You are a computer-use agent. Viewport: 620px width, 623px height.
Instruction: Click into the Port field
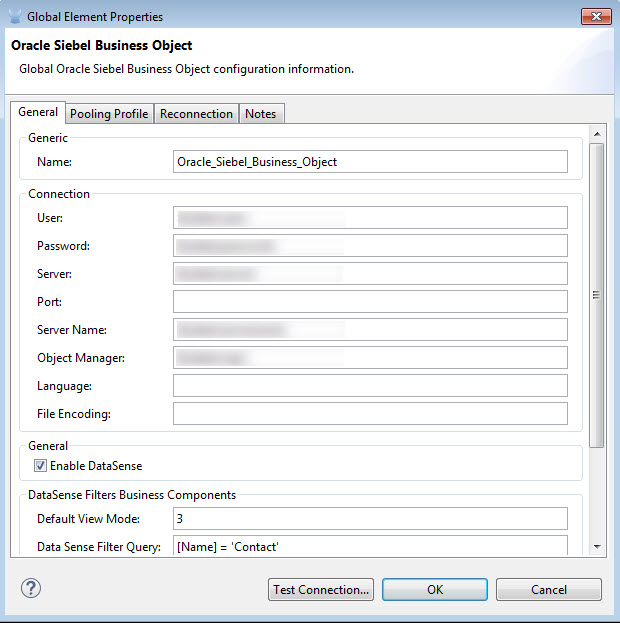[370, 302]
